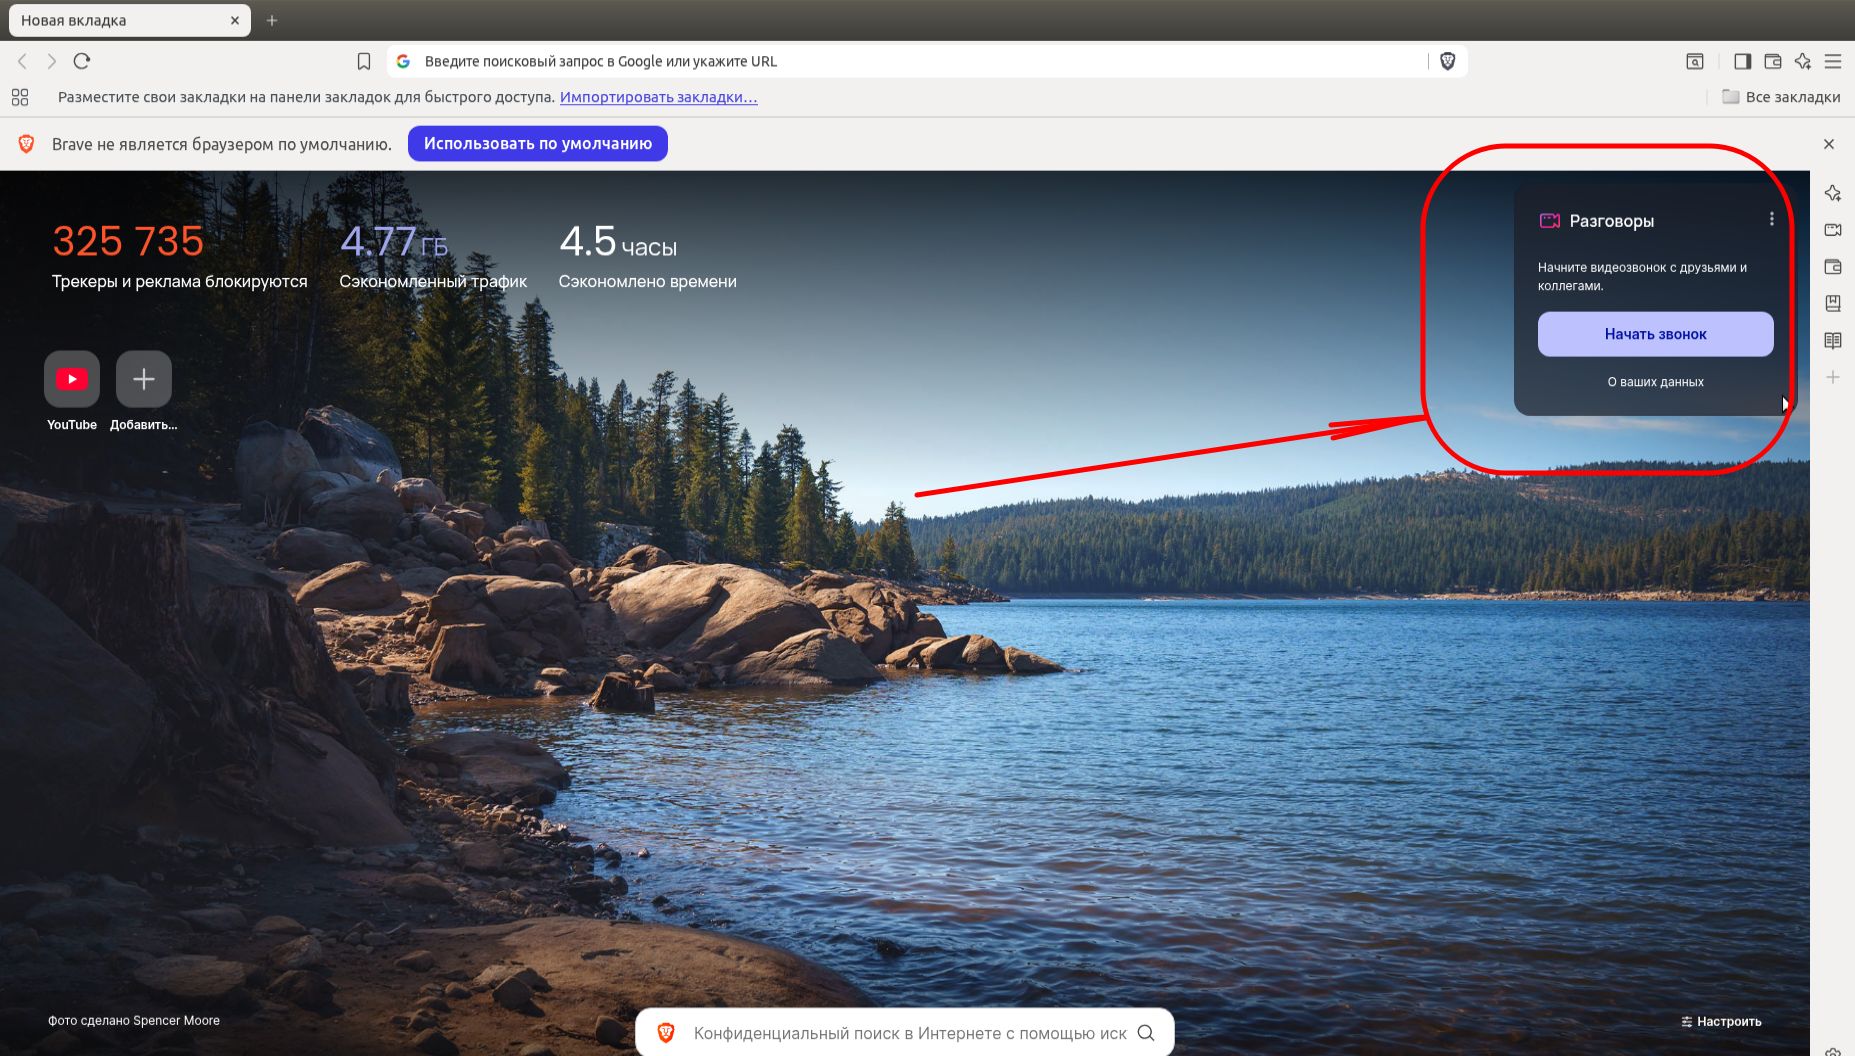
Task: Open Wallet in the right sidebar
Action: pos(1833,267)
